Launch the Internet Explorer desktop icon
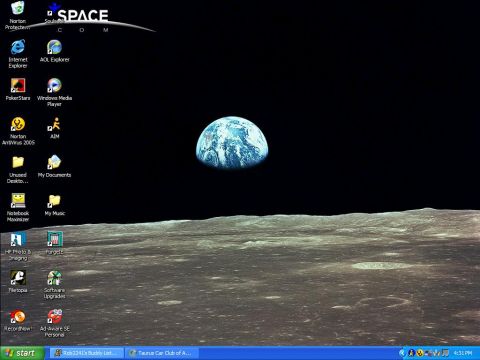Viewport: 480px width, 360px height. click(18, 47)
